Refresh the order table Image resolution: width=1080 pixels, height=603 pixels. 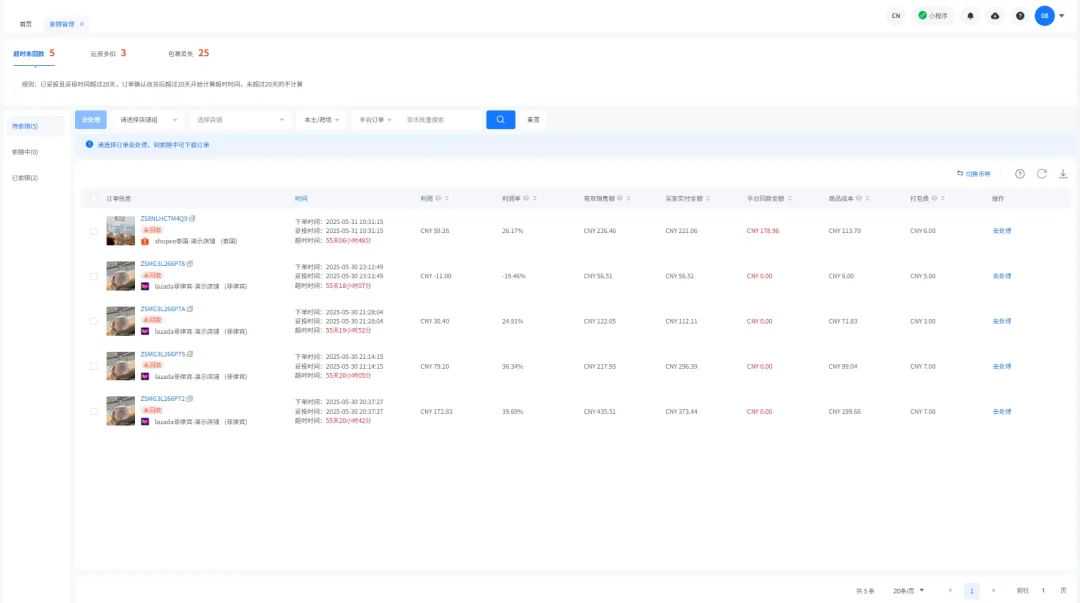pos(1042,174)
